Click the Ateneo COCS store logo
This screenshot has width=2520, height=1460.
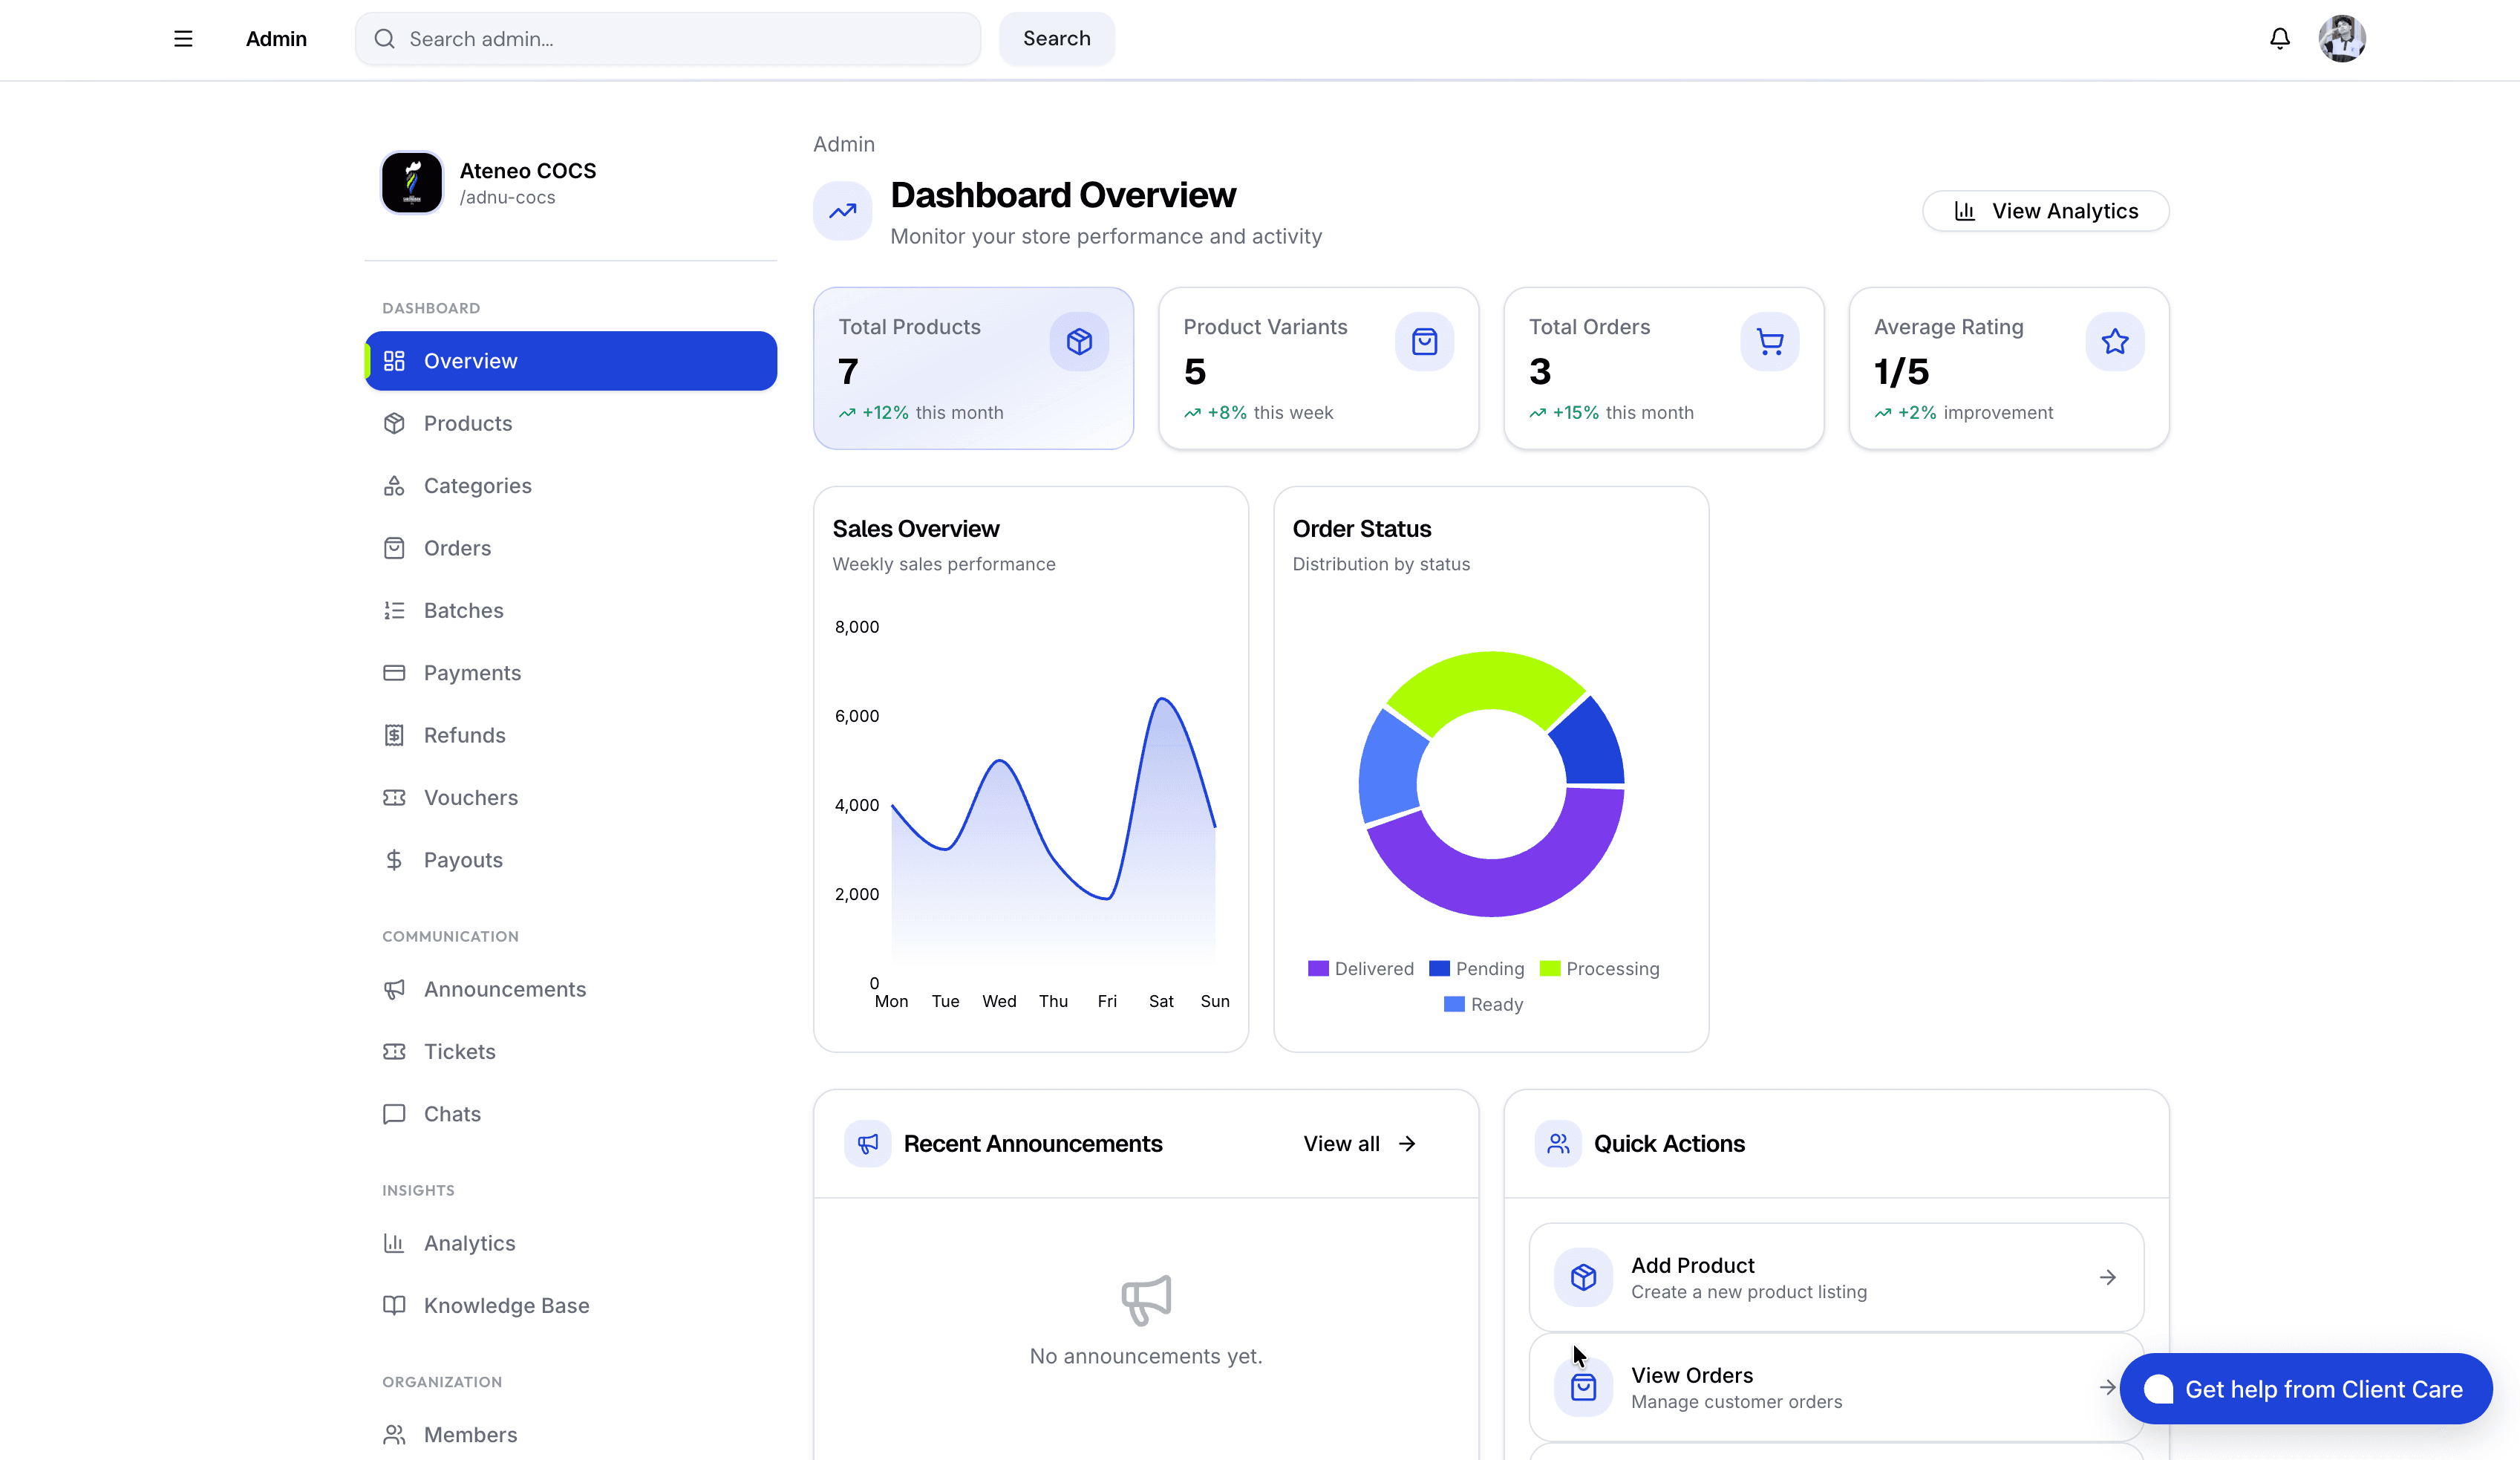point(411,183)
